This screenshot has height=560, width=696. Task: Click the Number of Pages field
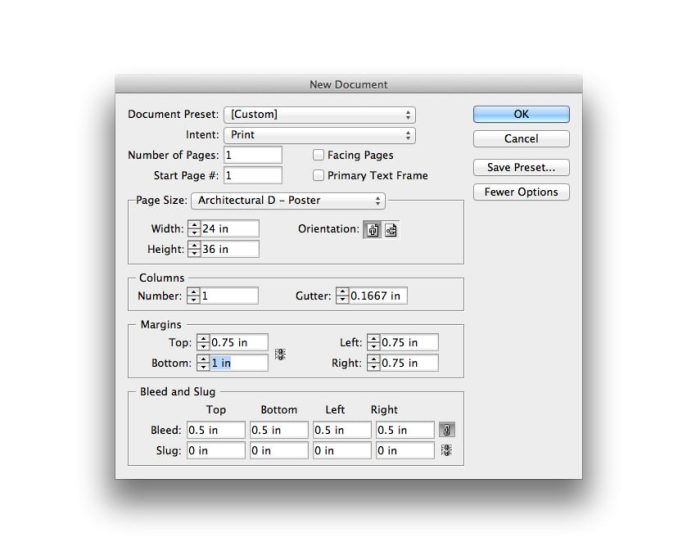tap(253, 155)
